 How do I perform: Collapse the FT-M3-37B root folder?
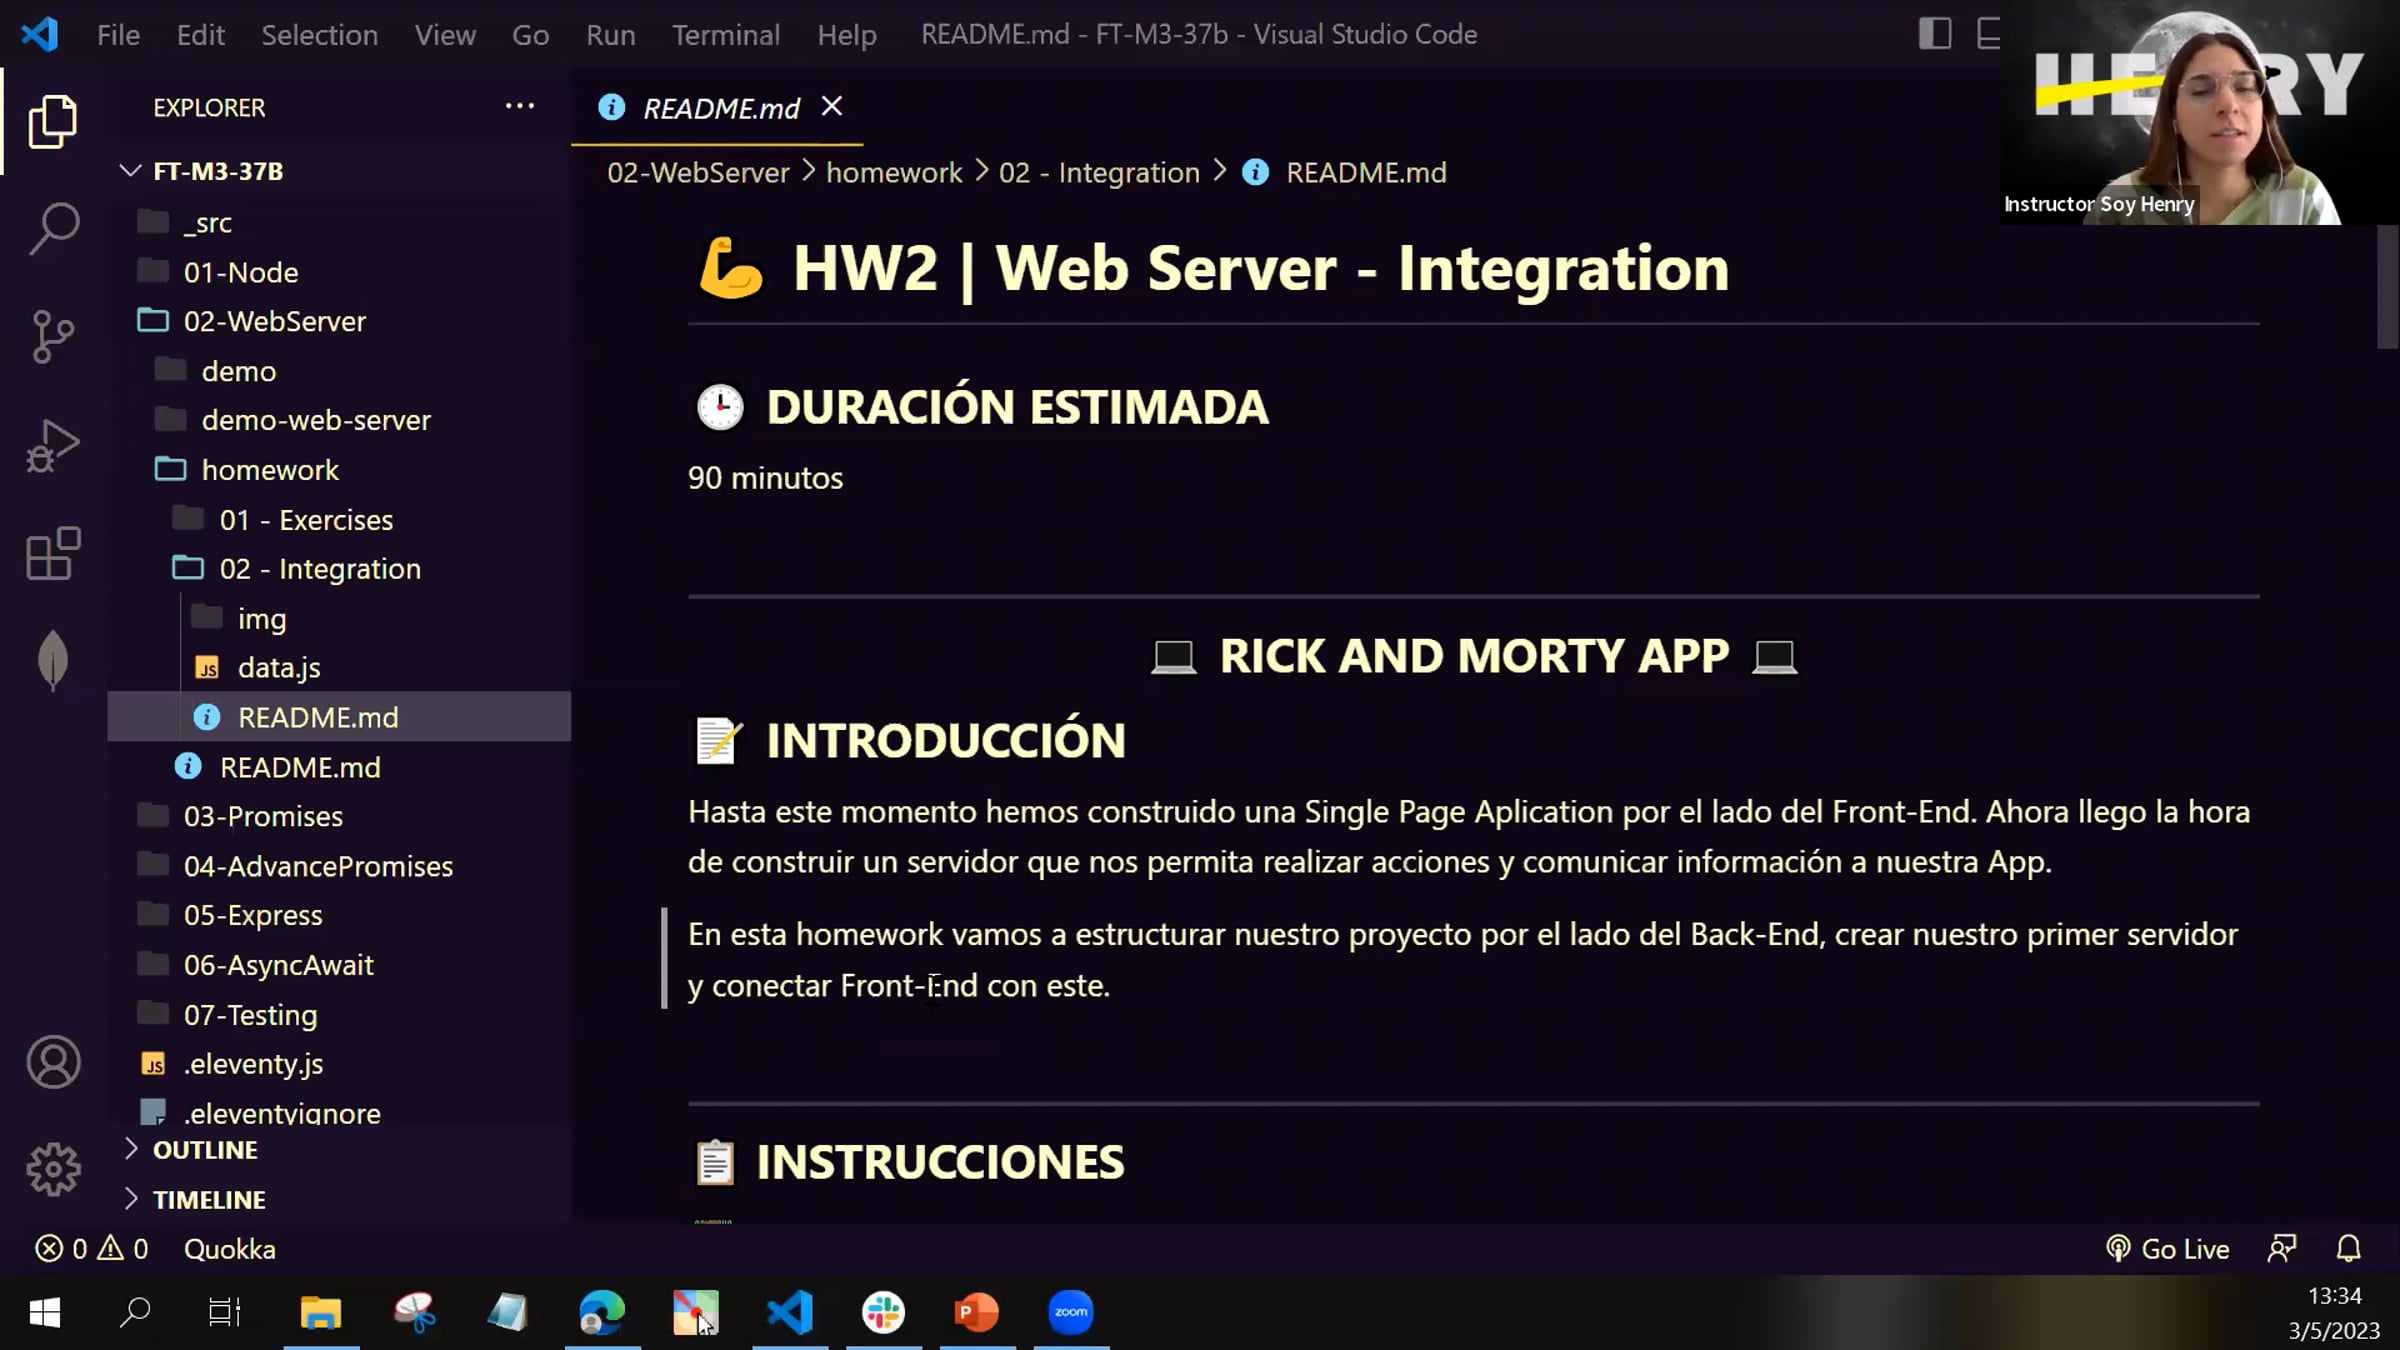click(131, 171)
